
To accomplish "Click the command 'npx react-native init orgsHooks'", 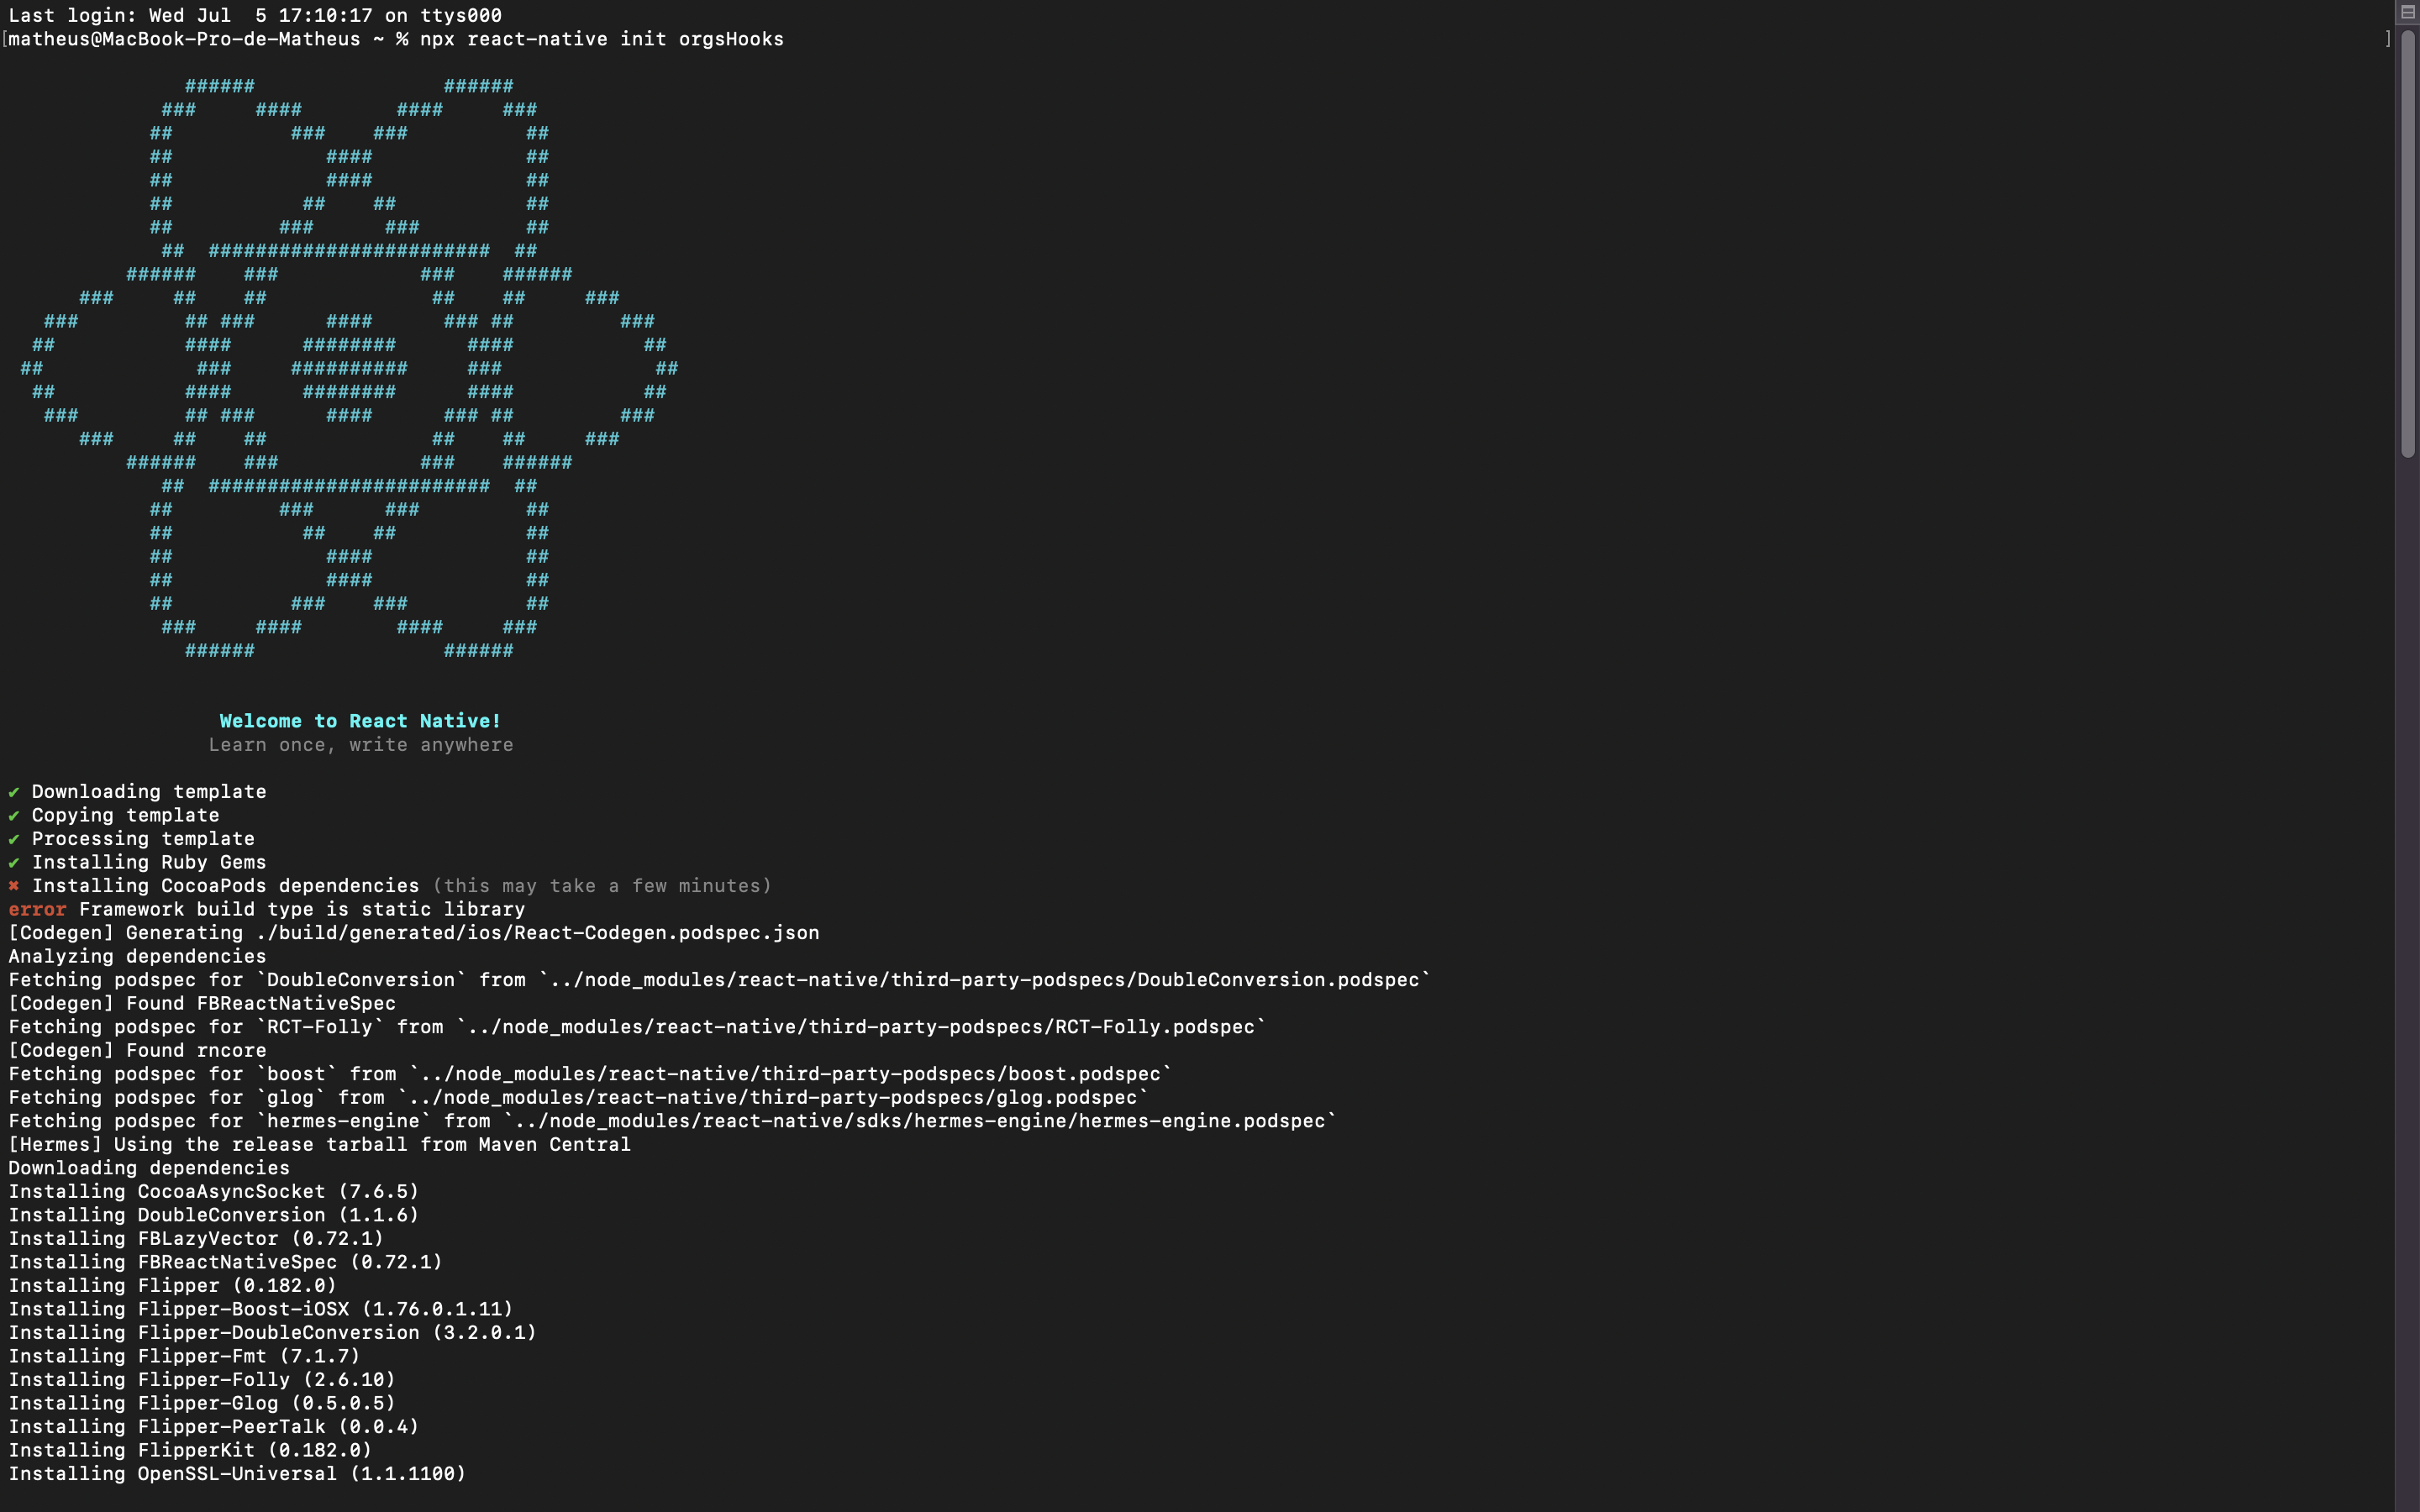I will coord(602,39).
